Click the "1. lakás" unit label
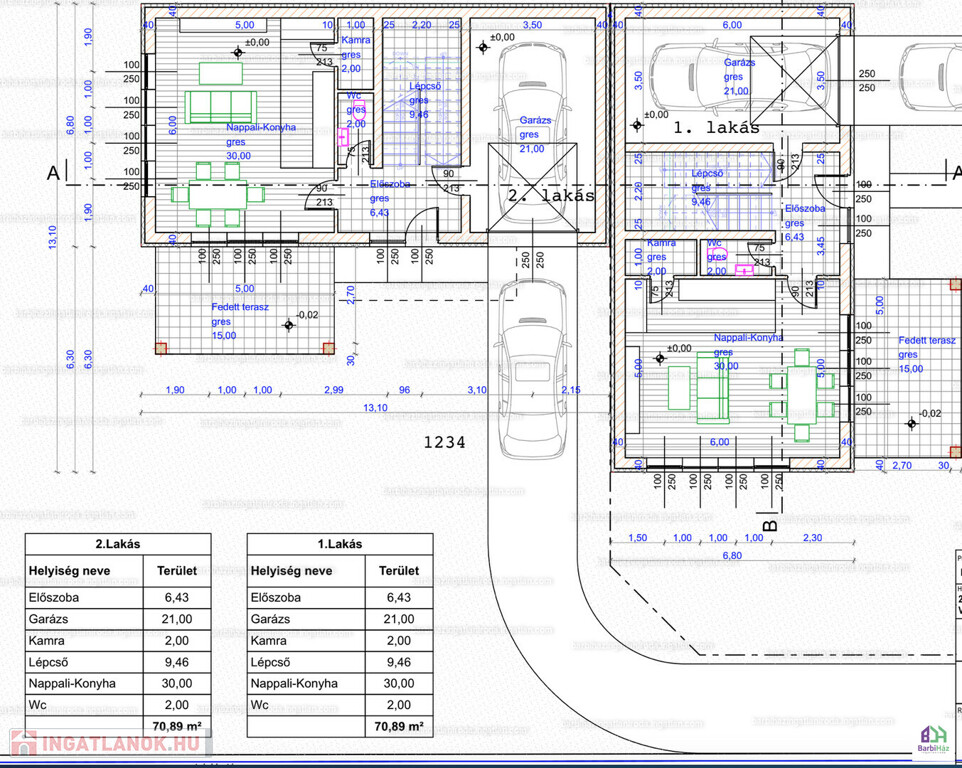The height and width of the screenshot is (768, 962). (x=715, y=128)
